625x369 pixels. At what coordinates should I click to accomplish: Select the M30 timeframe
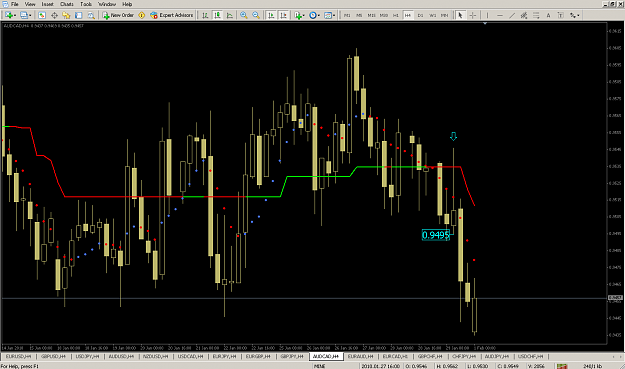pyautogui.click(x=384, y=15)
